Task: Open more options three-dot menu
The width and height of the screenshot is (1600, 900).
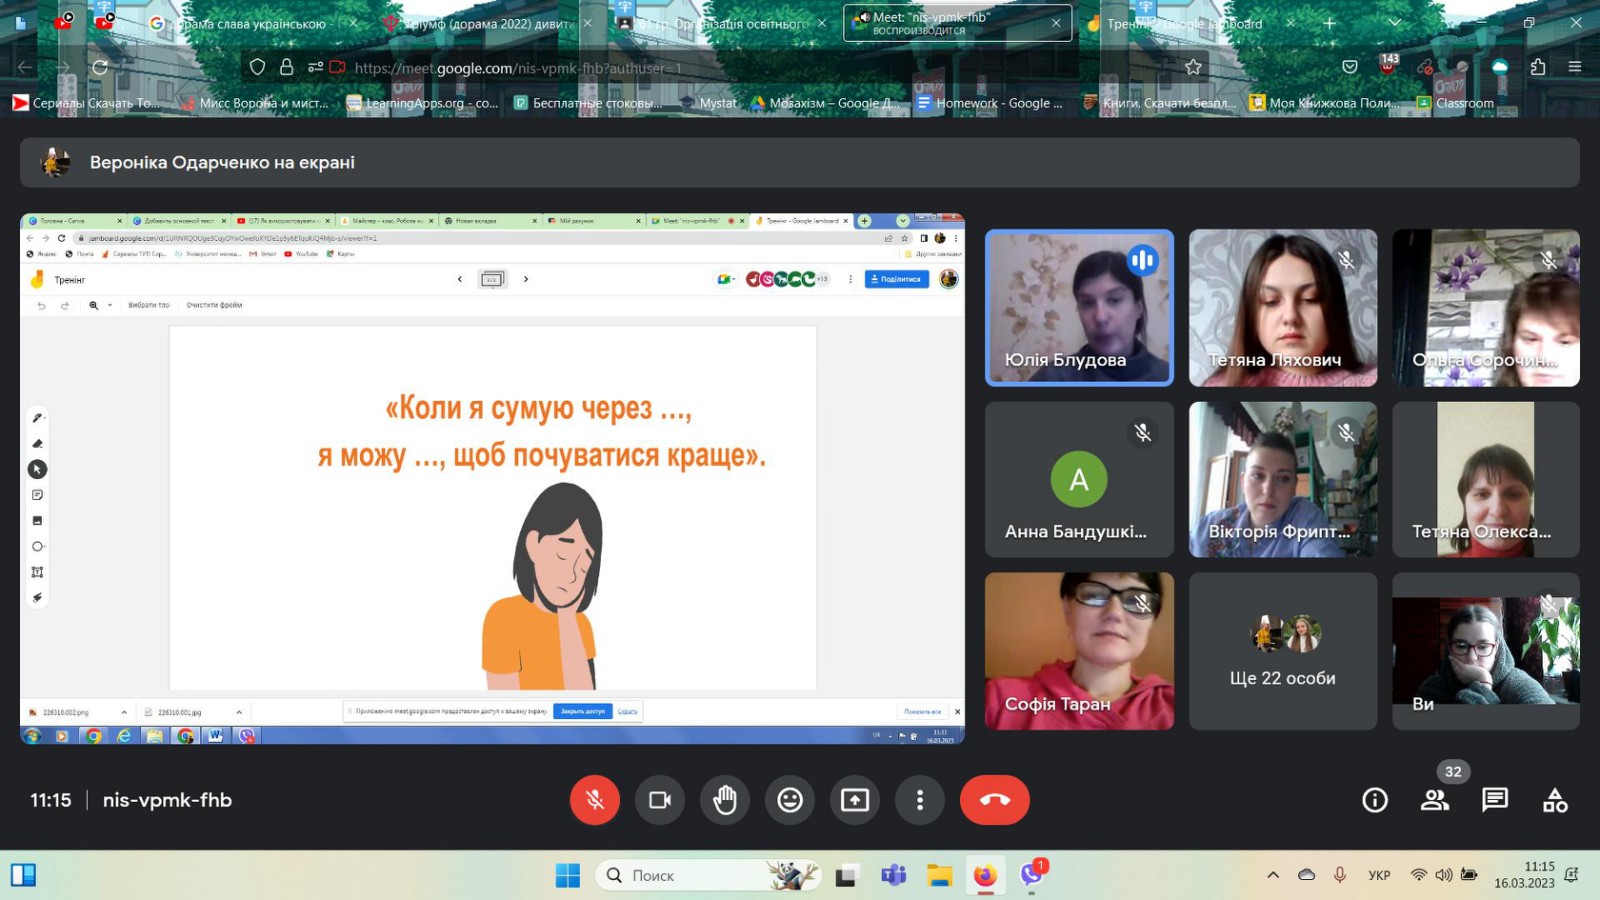Action: tap(920, 800)
